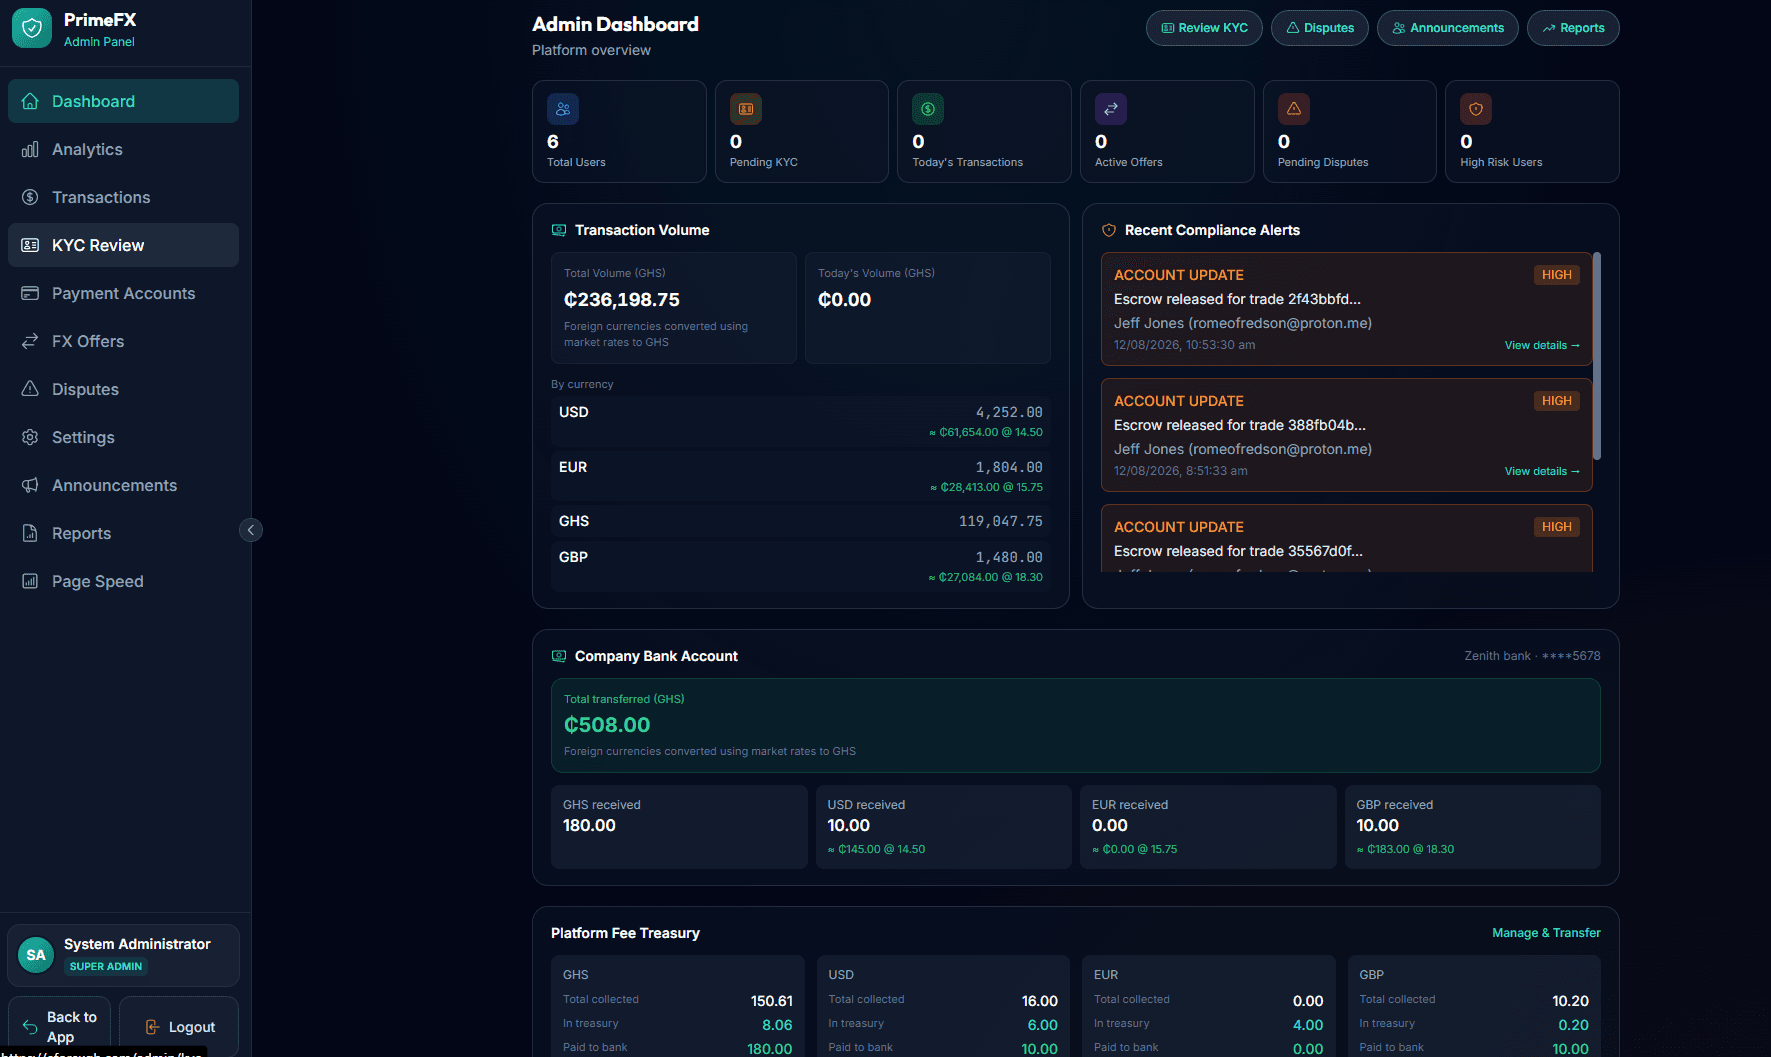The image size is (1771, 1057).
Task: Click the Total Users people icon
Action: [x=563, y=109]
